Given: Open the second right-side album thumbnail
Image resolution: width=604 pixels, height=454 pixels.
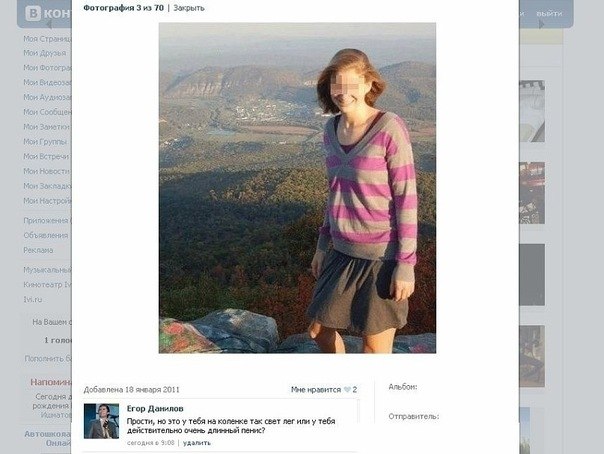Looking at the screenshot, I should click(x=532, y=193).
